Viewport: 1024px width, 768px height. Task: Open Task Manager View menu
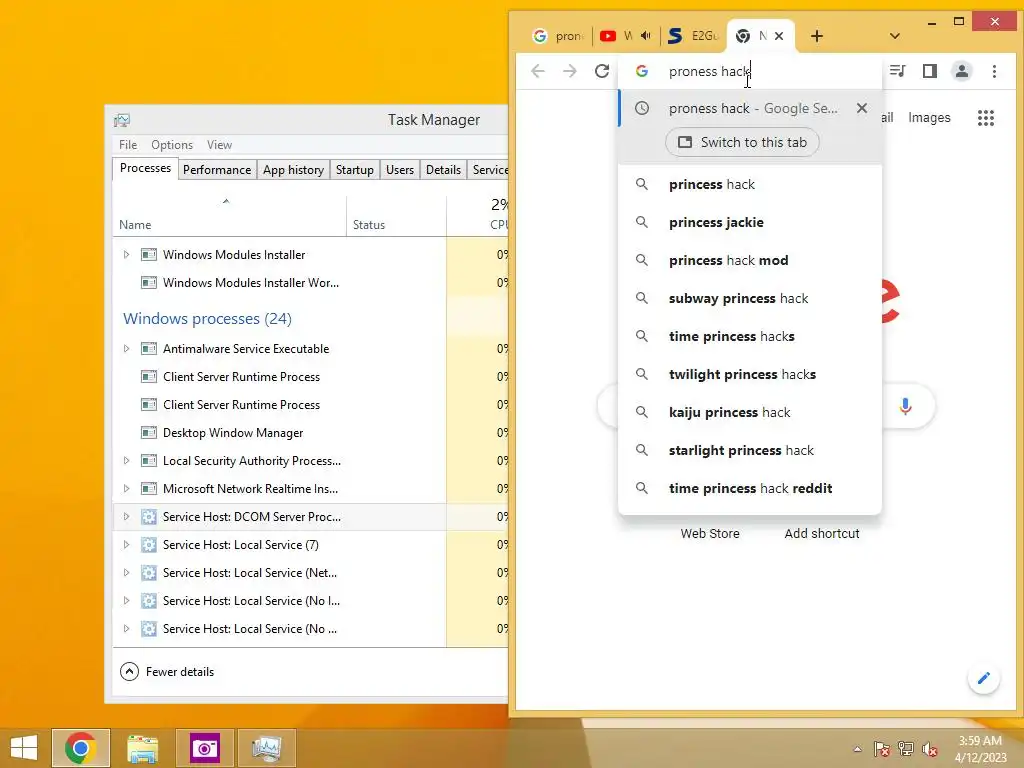point(219,144)
